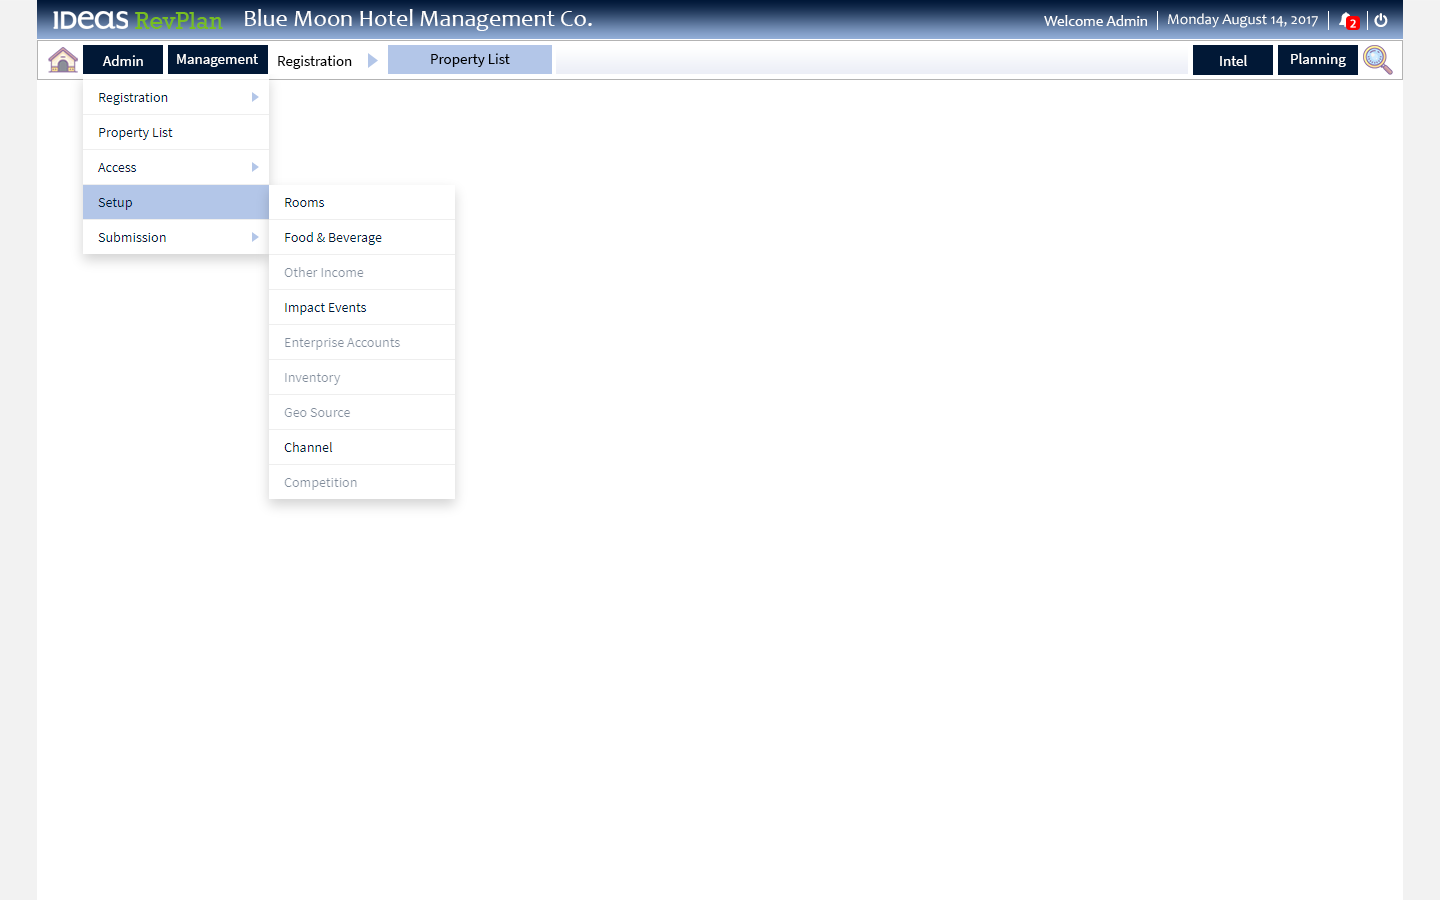Open the Admin menu
The width and height of the screenshot is (1440, 900).
point(122,59)
